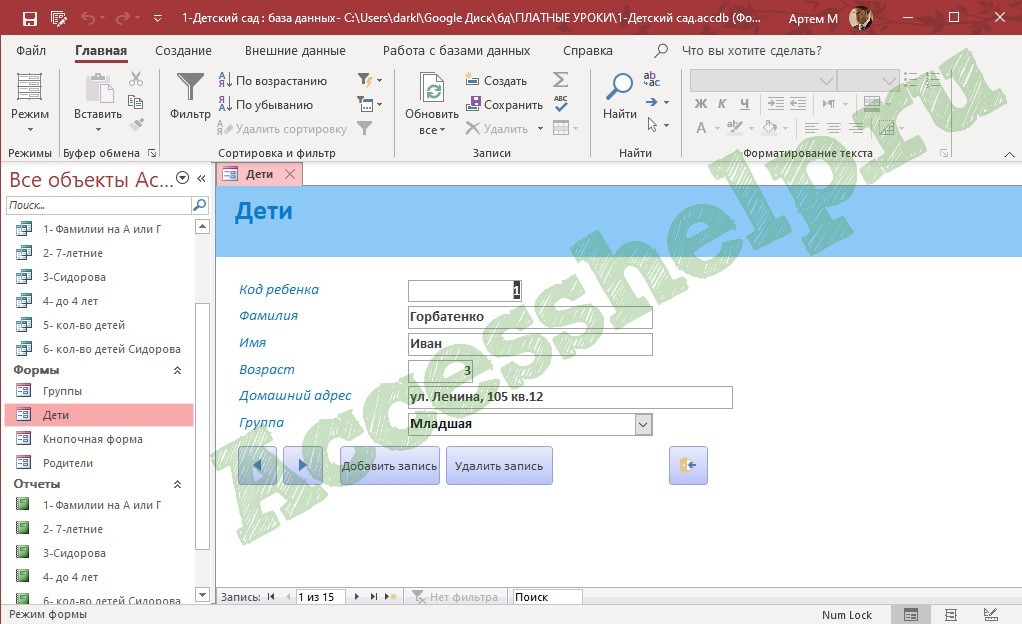
Task: Click the Find magnifier icon
Action: 620,89
